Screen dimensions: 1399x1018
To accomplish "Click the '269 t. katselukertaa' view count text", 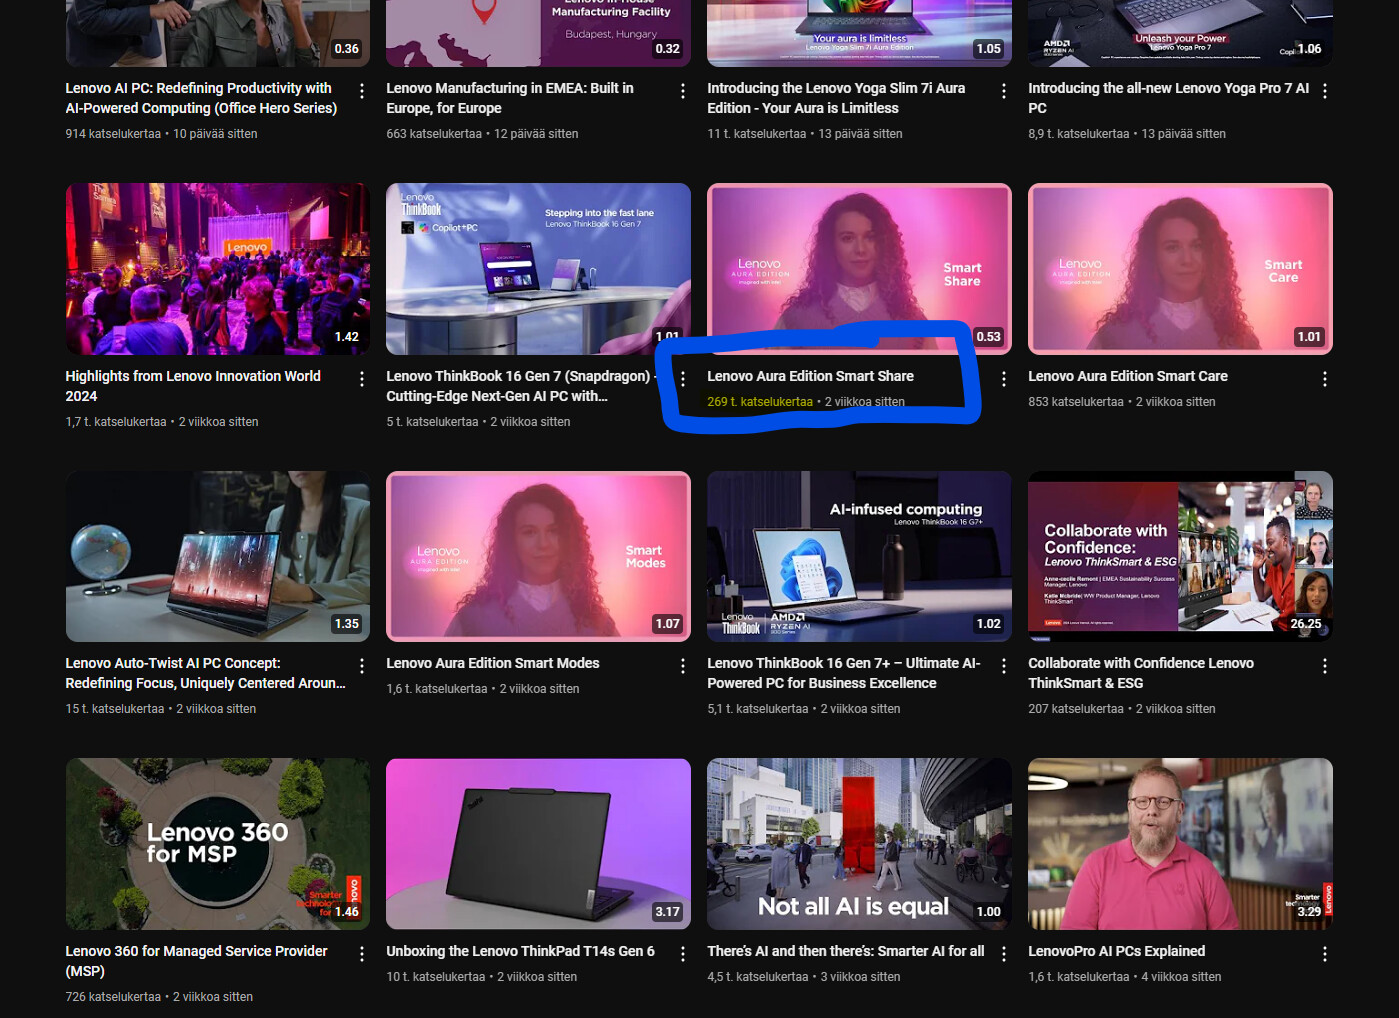I will [x=760, y=402].
